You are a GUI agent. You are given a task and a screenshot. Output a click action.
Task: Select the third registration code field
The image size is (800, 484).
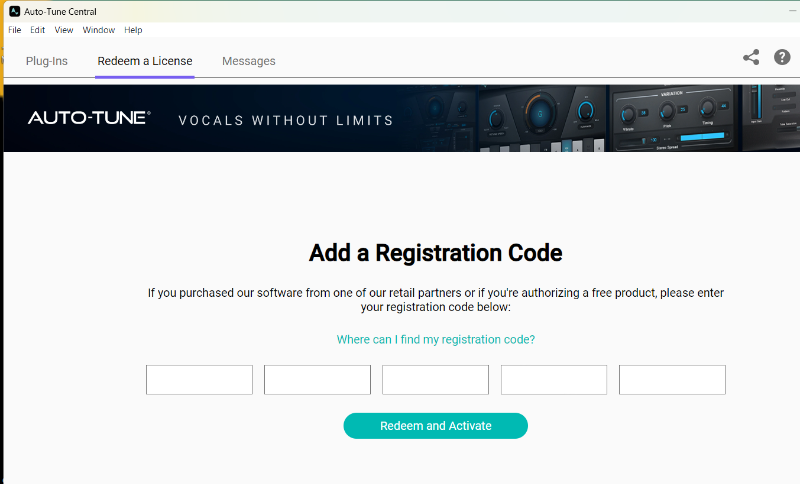click(435, 380)
